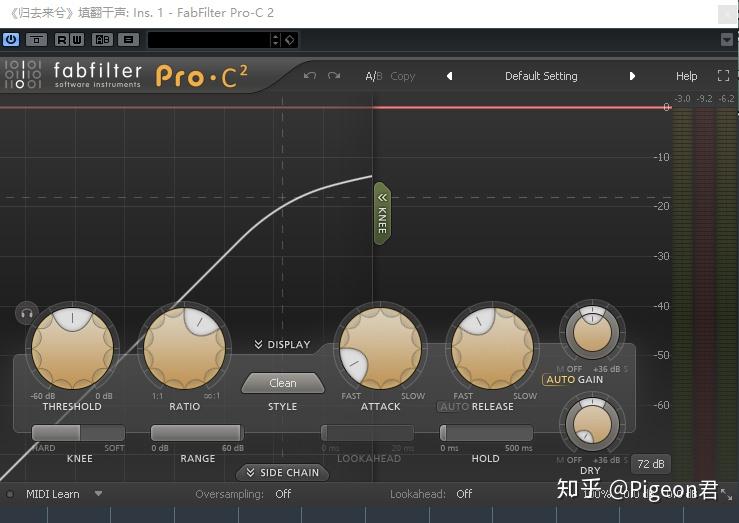Switch the A/B state

(374, 76)
